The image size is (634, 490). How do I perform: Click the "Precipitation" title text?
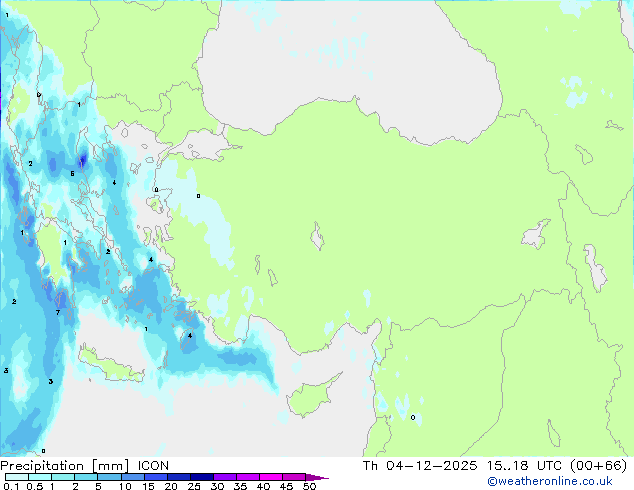(x=42, y=466)
